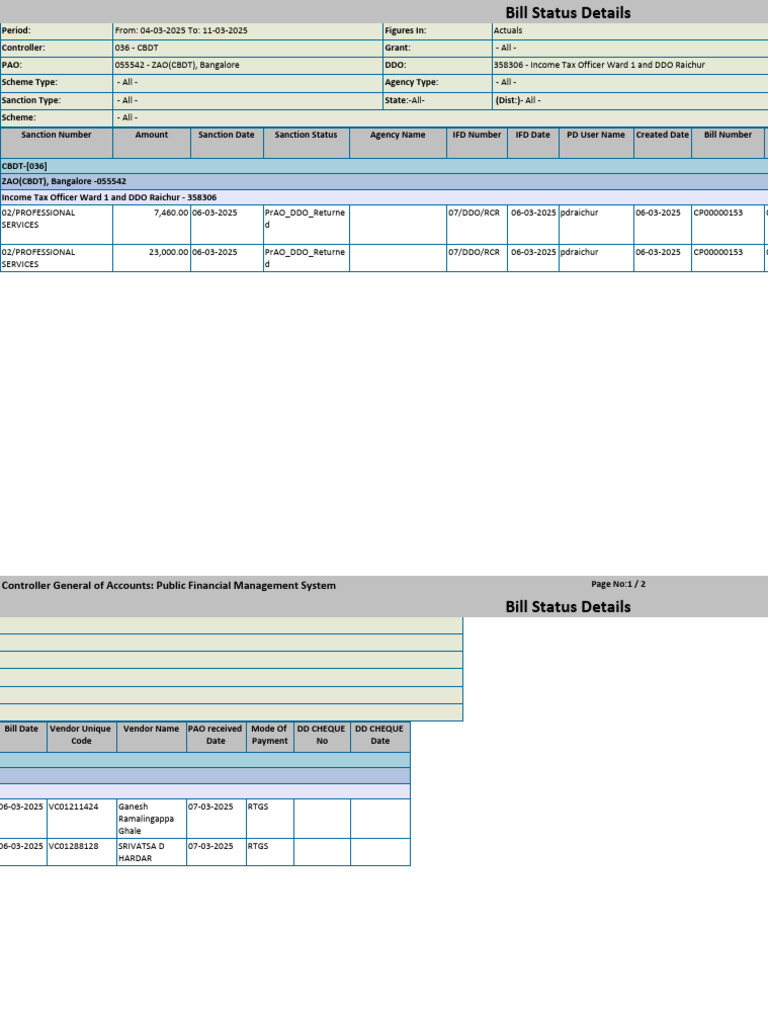The width and height of the screenshot is (768, 1024).
Task: Select the '055542 - ZAO(CBDT), Bangalore' value
Action: point(177,65)
